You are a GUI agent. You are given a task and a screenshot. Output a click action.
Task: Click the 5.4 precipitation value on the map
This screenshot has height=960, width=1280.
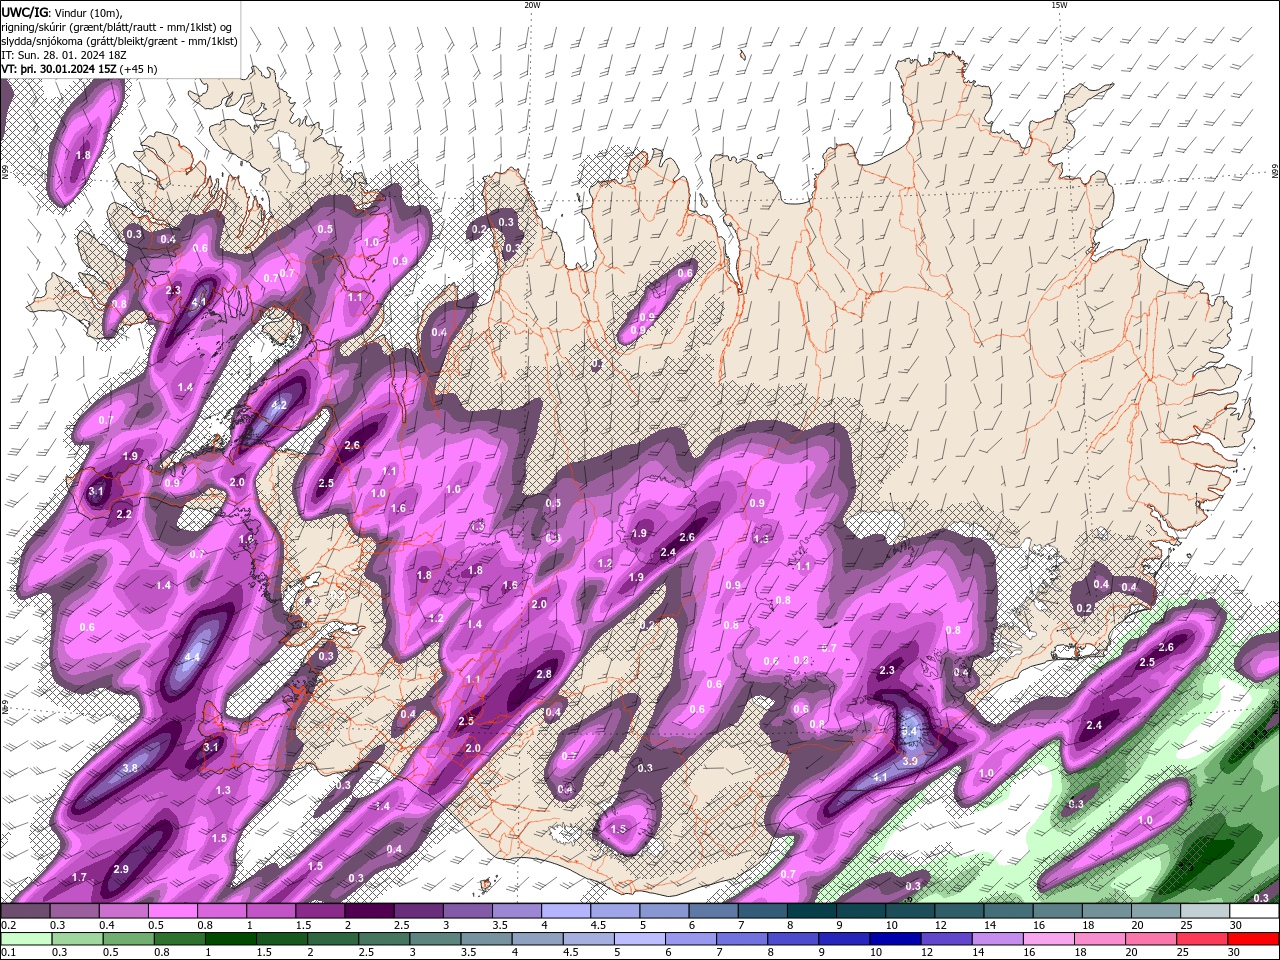coord(910,732)
